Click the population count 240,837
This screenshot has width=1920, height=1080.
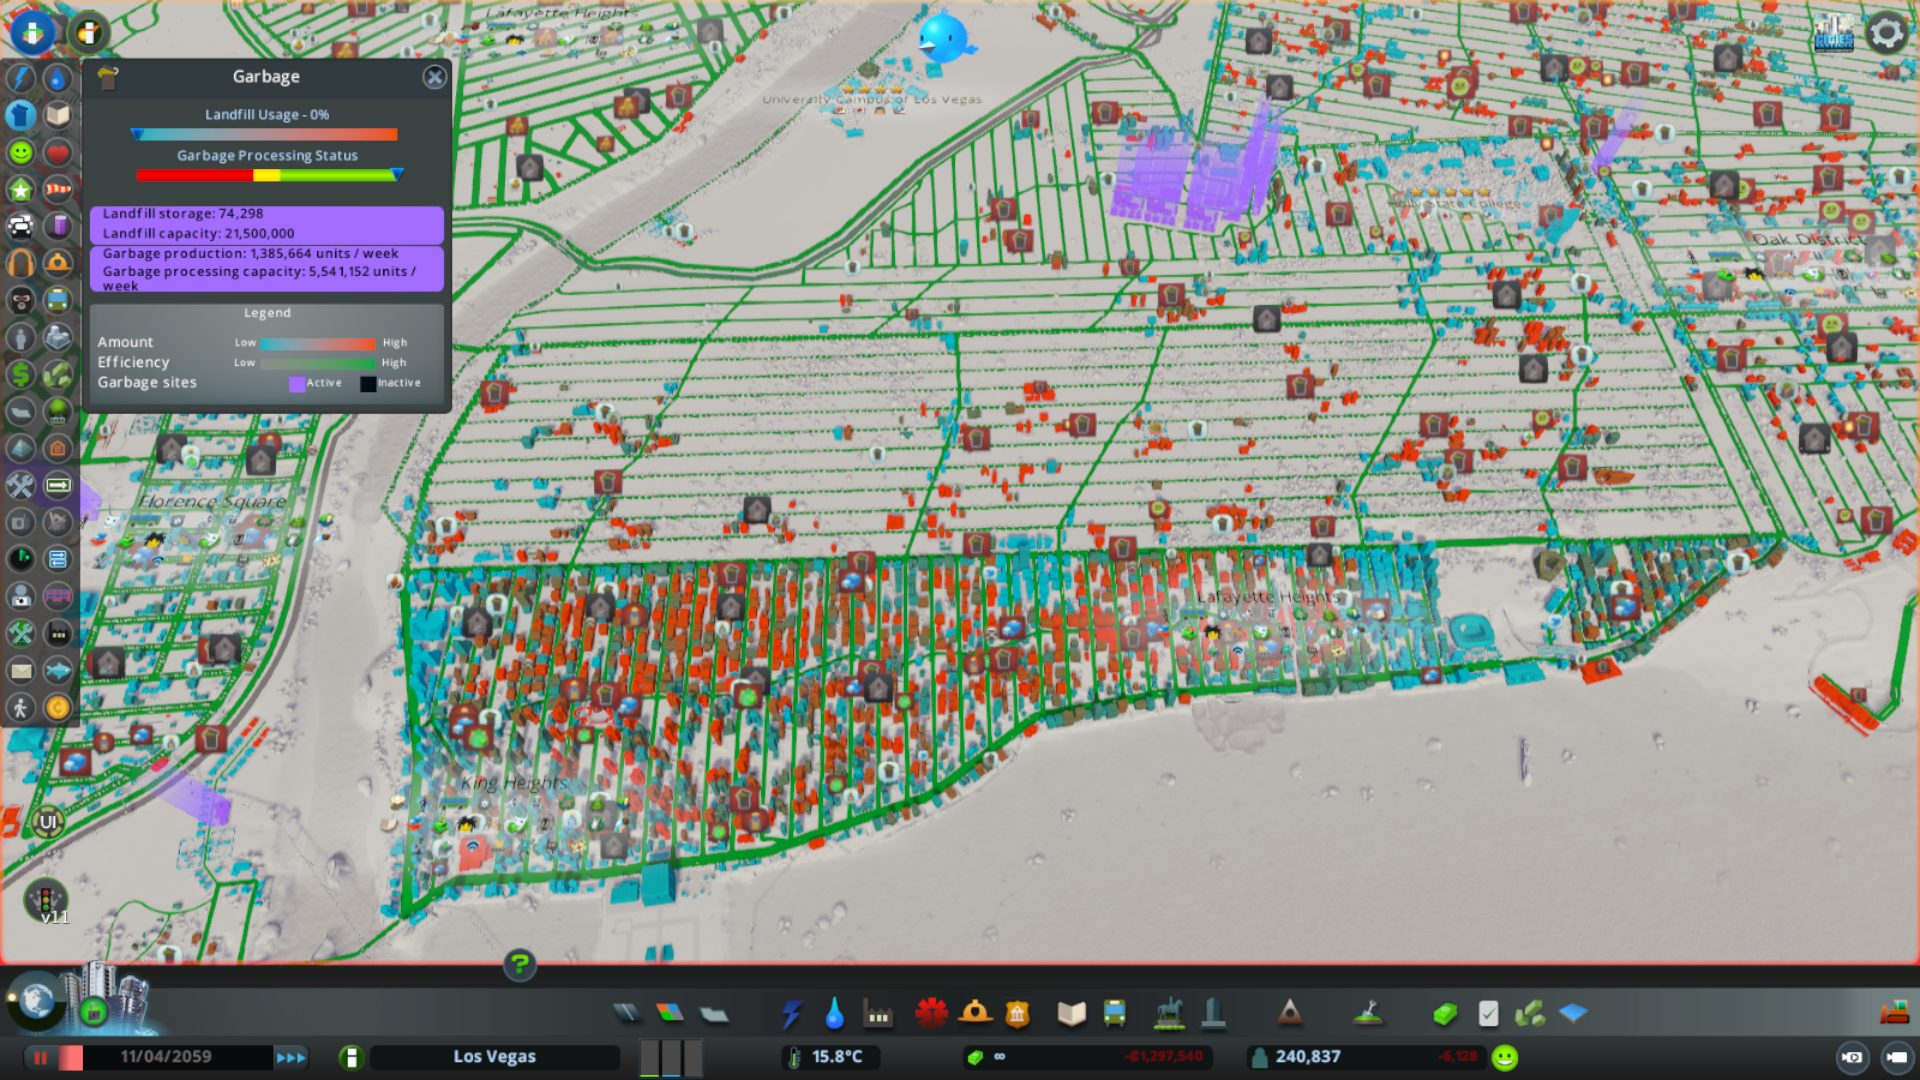click(1307, 1057)
